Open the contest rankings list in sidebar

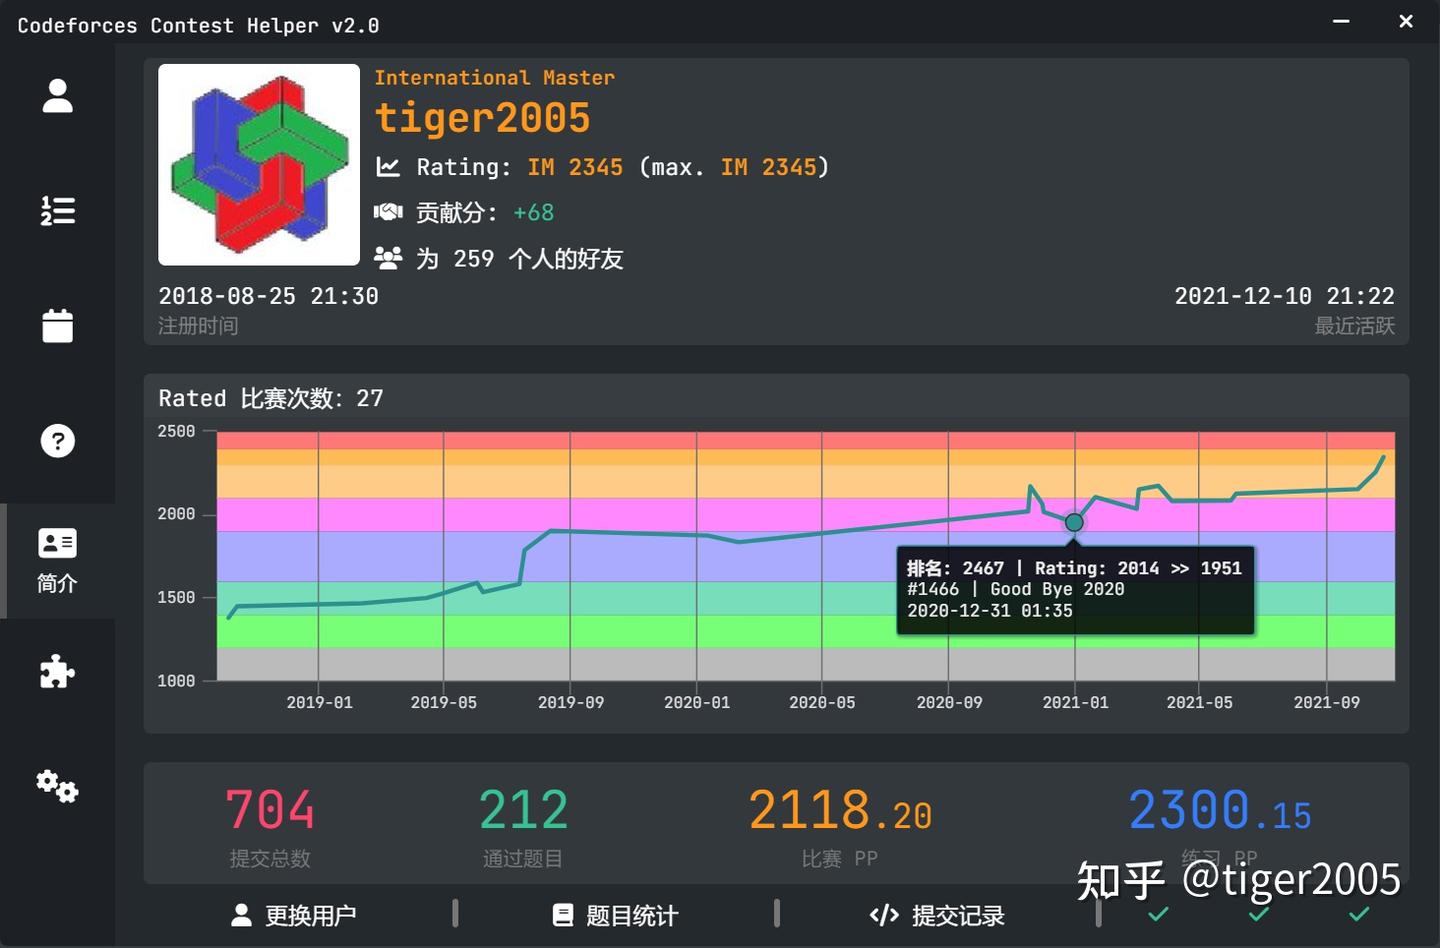[x=57, y=210]
